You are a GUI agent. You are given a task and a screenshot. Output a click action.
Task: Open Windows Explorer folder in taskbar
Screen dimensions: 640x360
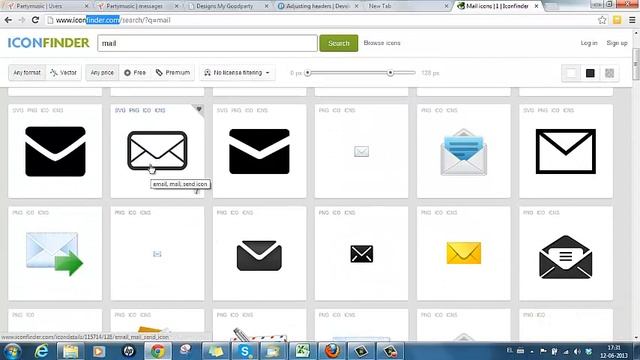click(70, 351)
